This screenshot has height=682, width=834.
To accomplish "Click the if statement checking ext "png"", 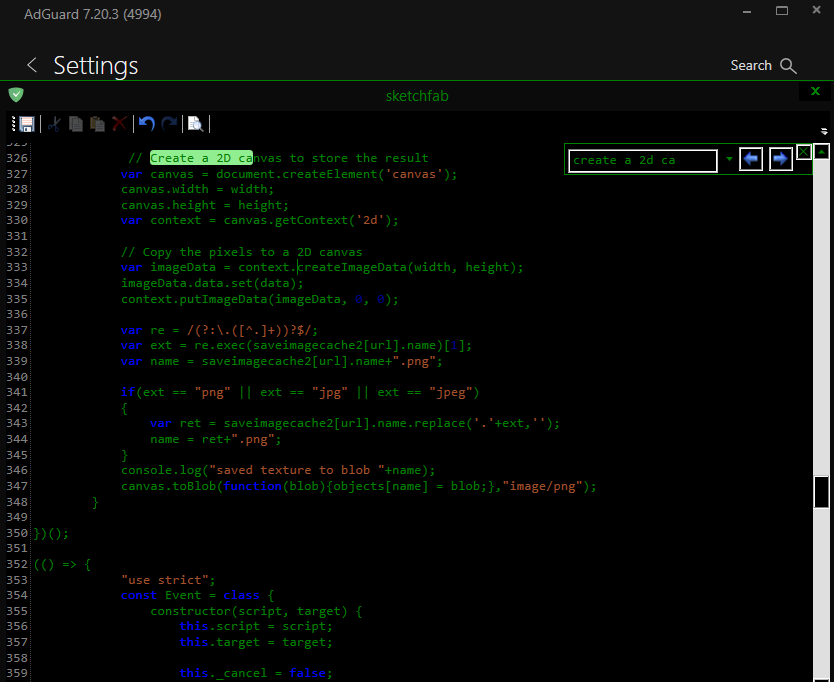I will (x=300, y=392).
